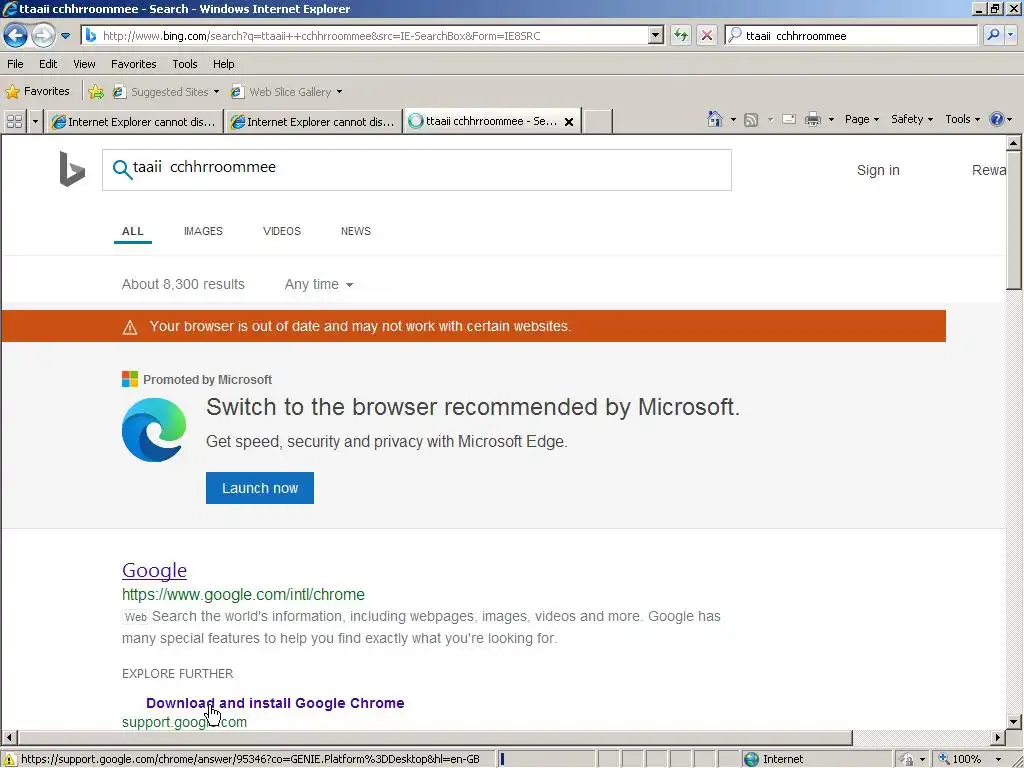The height and width of the screenshot is (768, 1024).
Task: Click the Forward navigation arrow
Action: [x=43, y=35]
